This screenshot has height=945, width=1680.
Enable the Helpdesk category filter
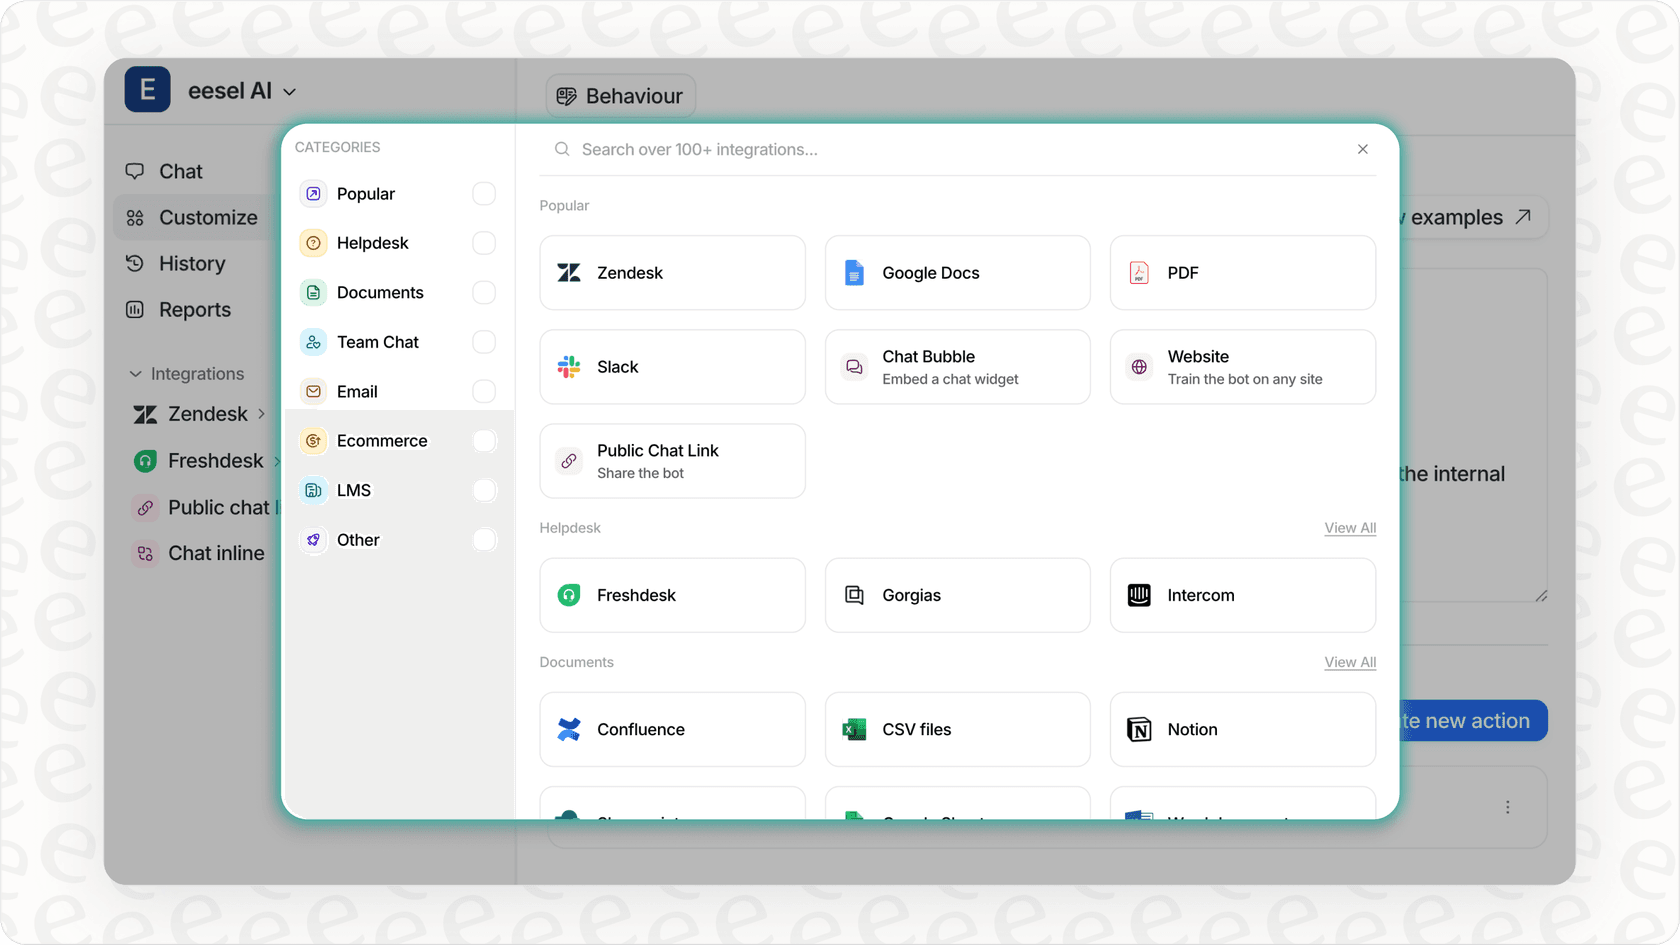[484, 242]
